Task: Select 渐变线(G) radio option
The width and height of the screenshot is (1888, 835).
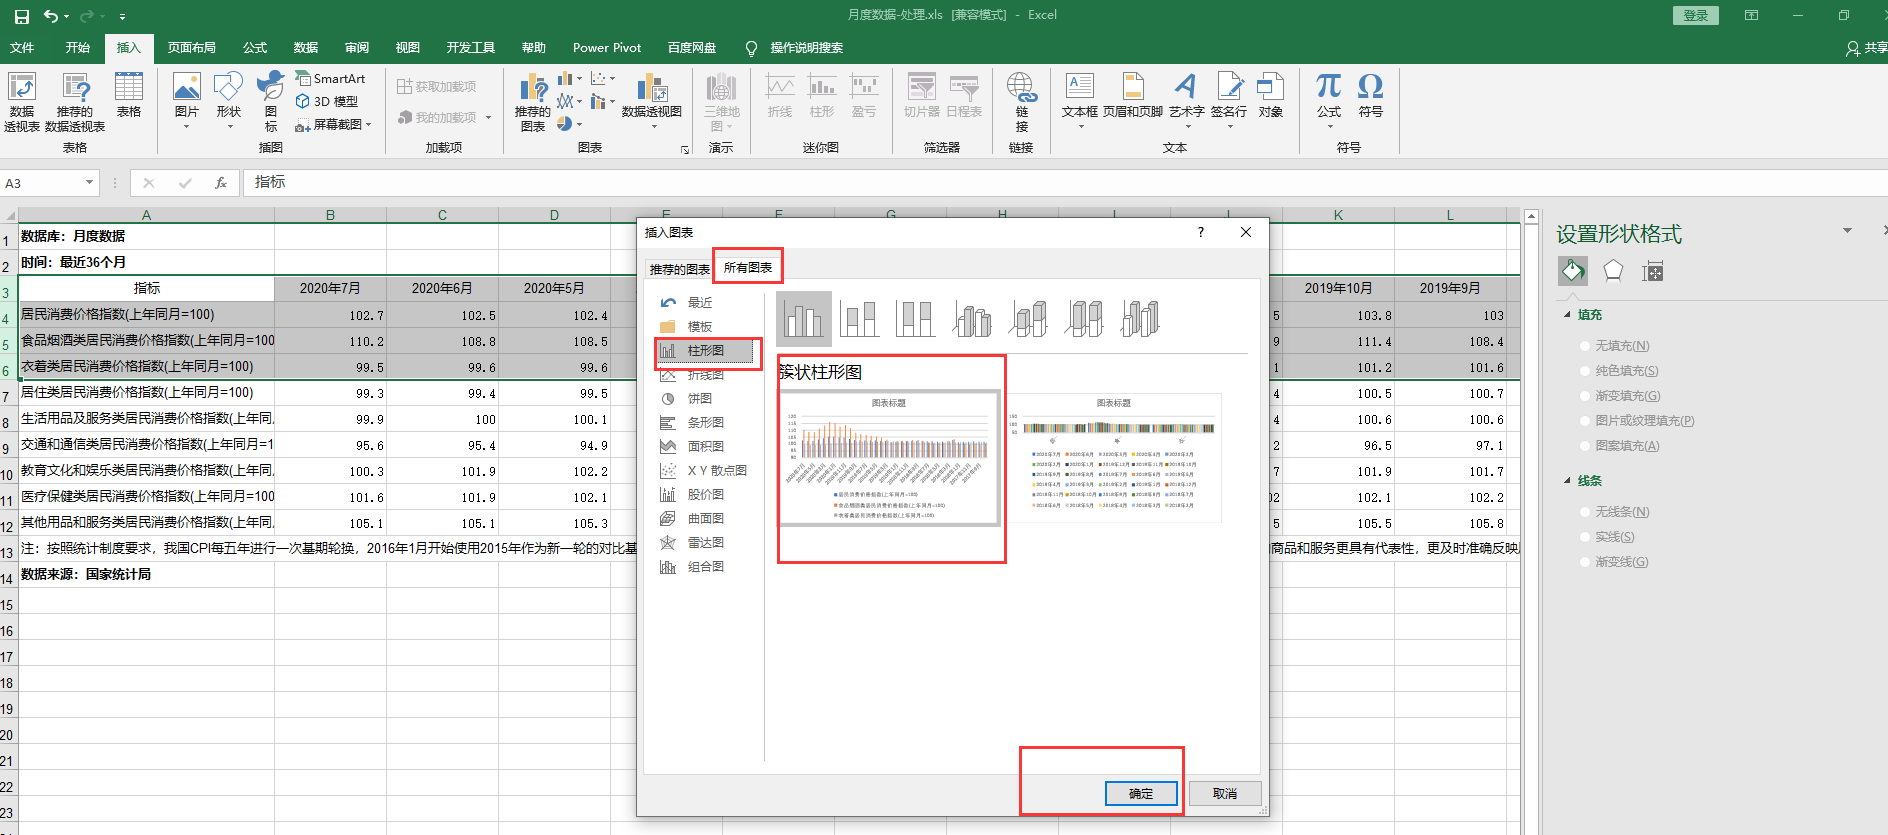Action: [1614, 562]
